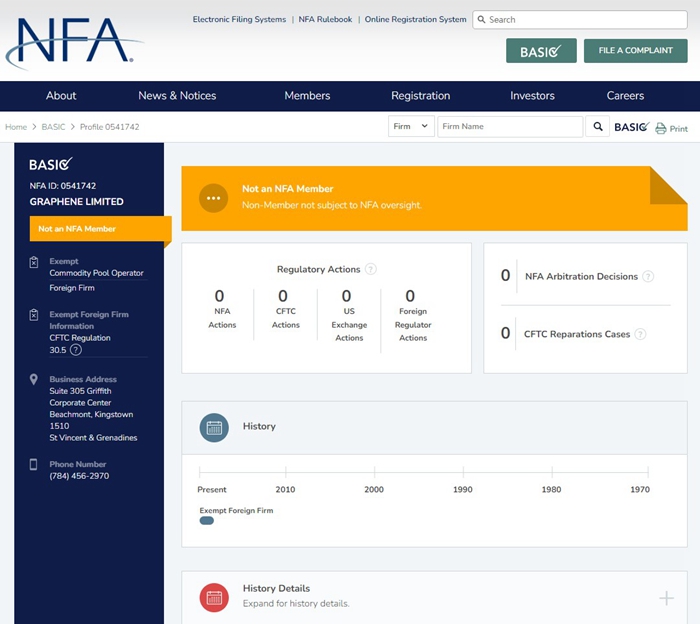Viewport: 700px width, 624px height.
Task: Open the NFA Rulebook link
Action: 325,20
